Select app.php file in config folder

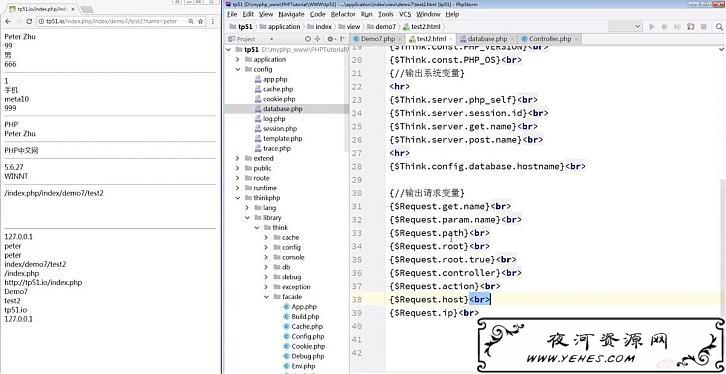(272, 79)
